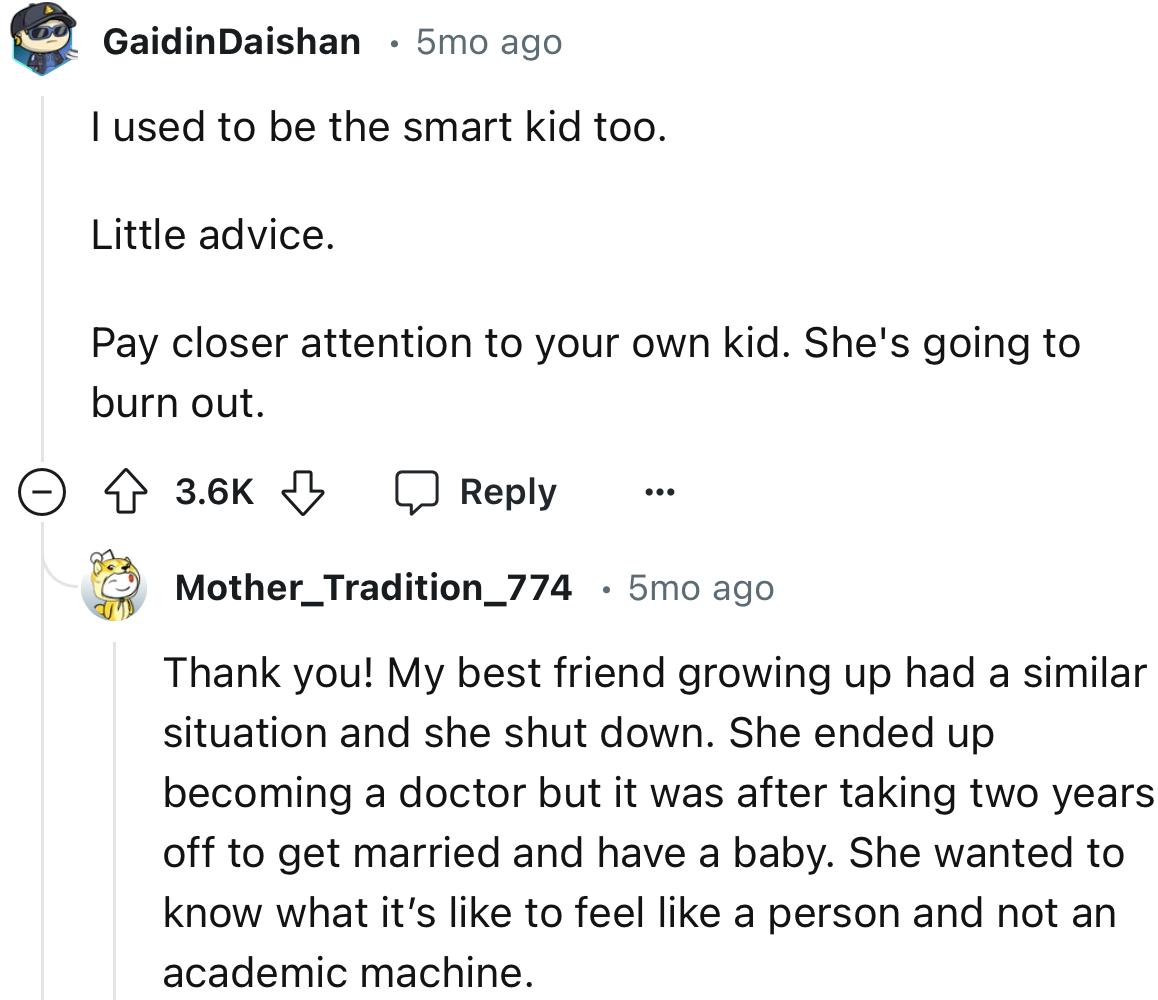
Task: Click the Reply button label
Action: pos(508,491)
